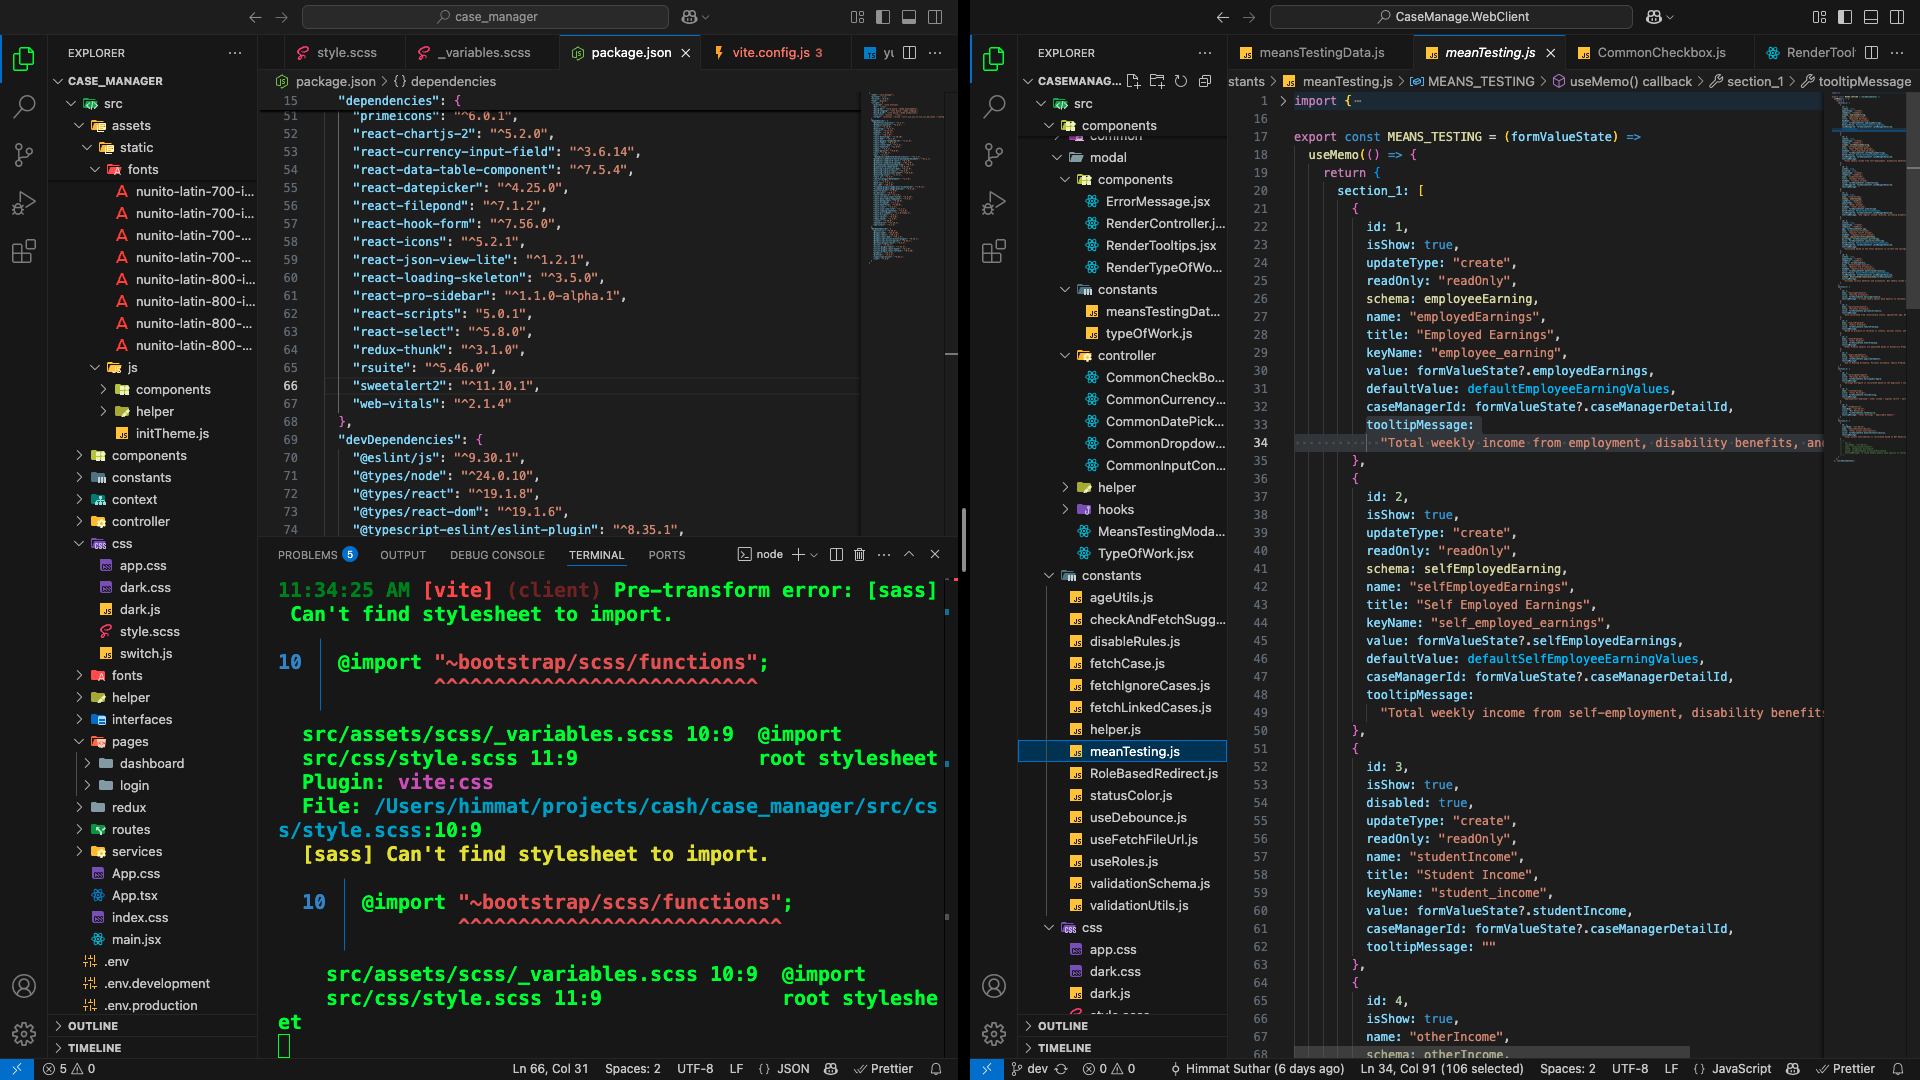Open the Source Control view
This screenshot has height=1080, width=1920.
[24, 154]
